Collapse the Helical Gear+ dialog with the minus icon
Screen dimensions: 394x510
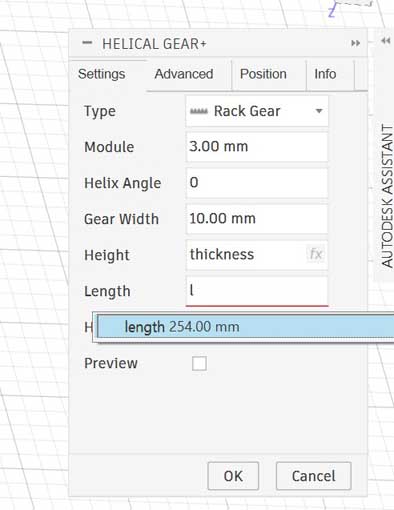tap(87, 43)
